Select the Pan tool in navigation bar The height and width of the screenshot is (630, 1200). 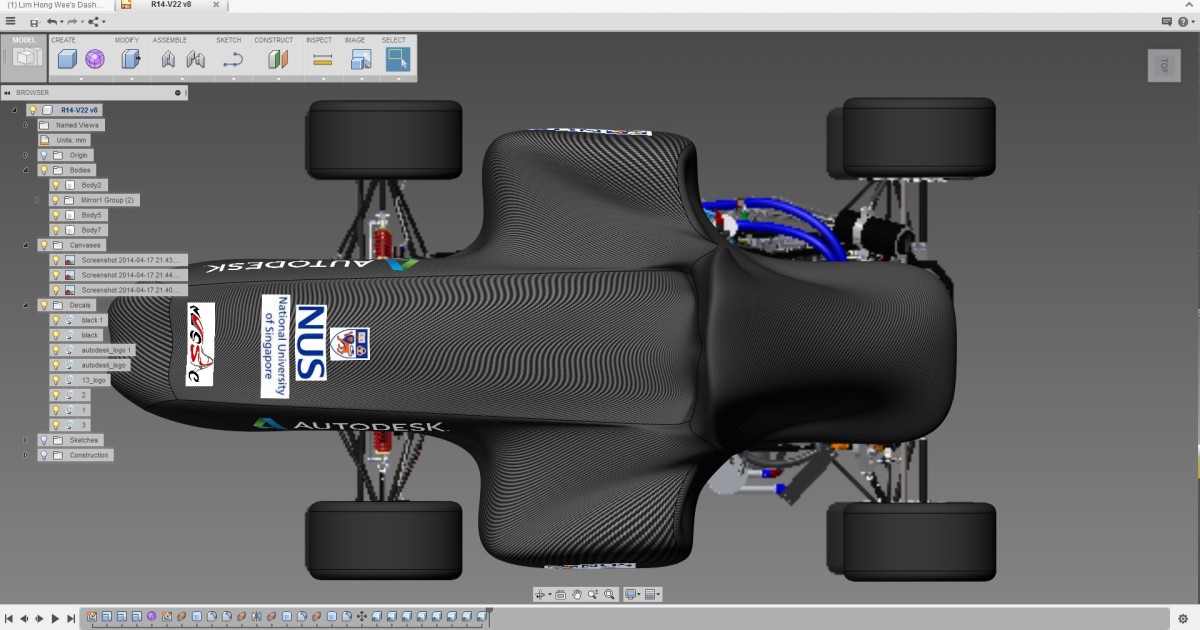point(577,594)
